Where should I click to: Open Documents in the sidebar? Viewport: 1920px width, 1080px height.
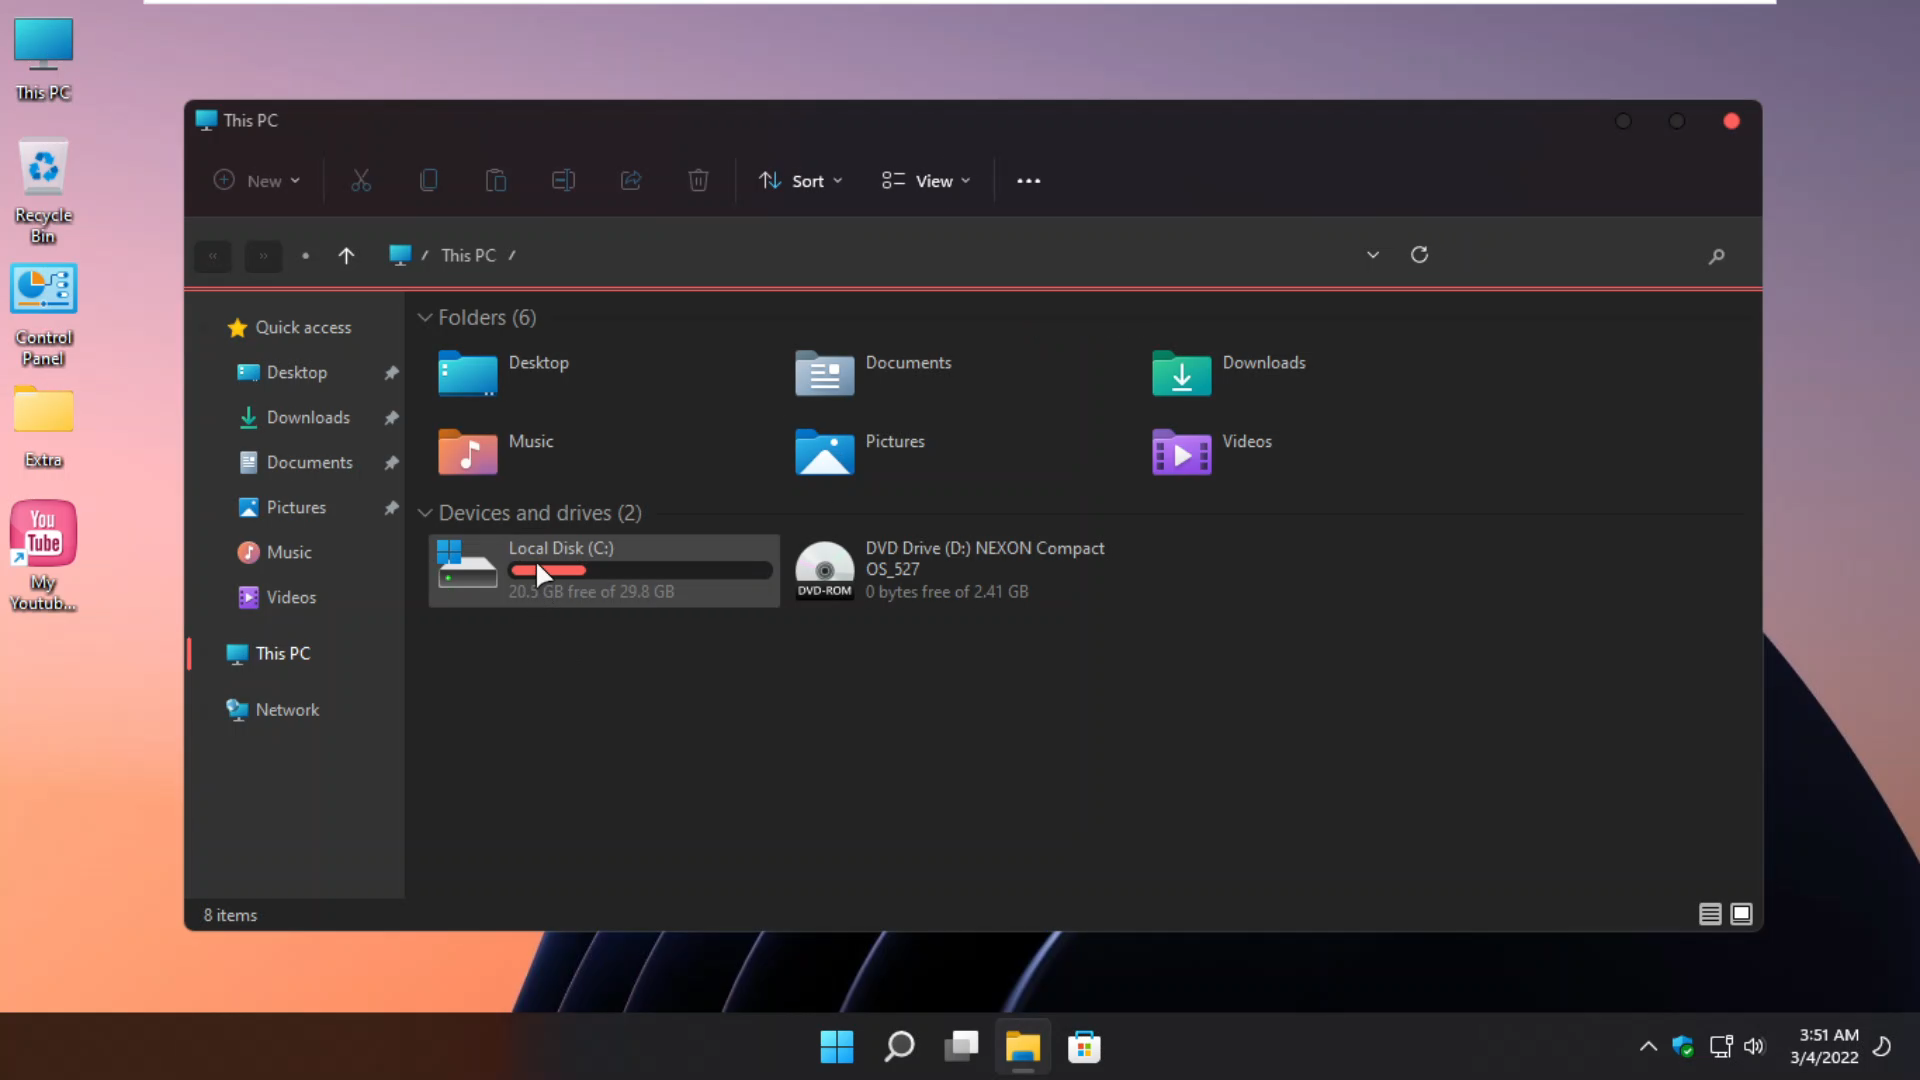click(295, 462)
